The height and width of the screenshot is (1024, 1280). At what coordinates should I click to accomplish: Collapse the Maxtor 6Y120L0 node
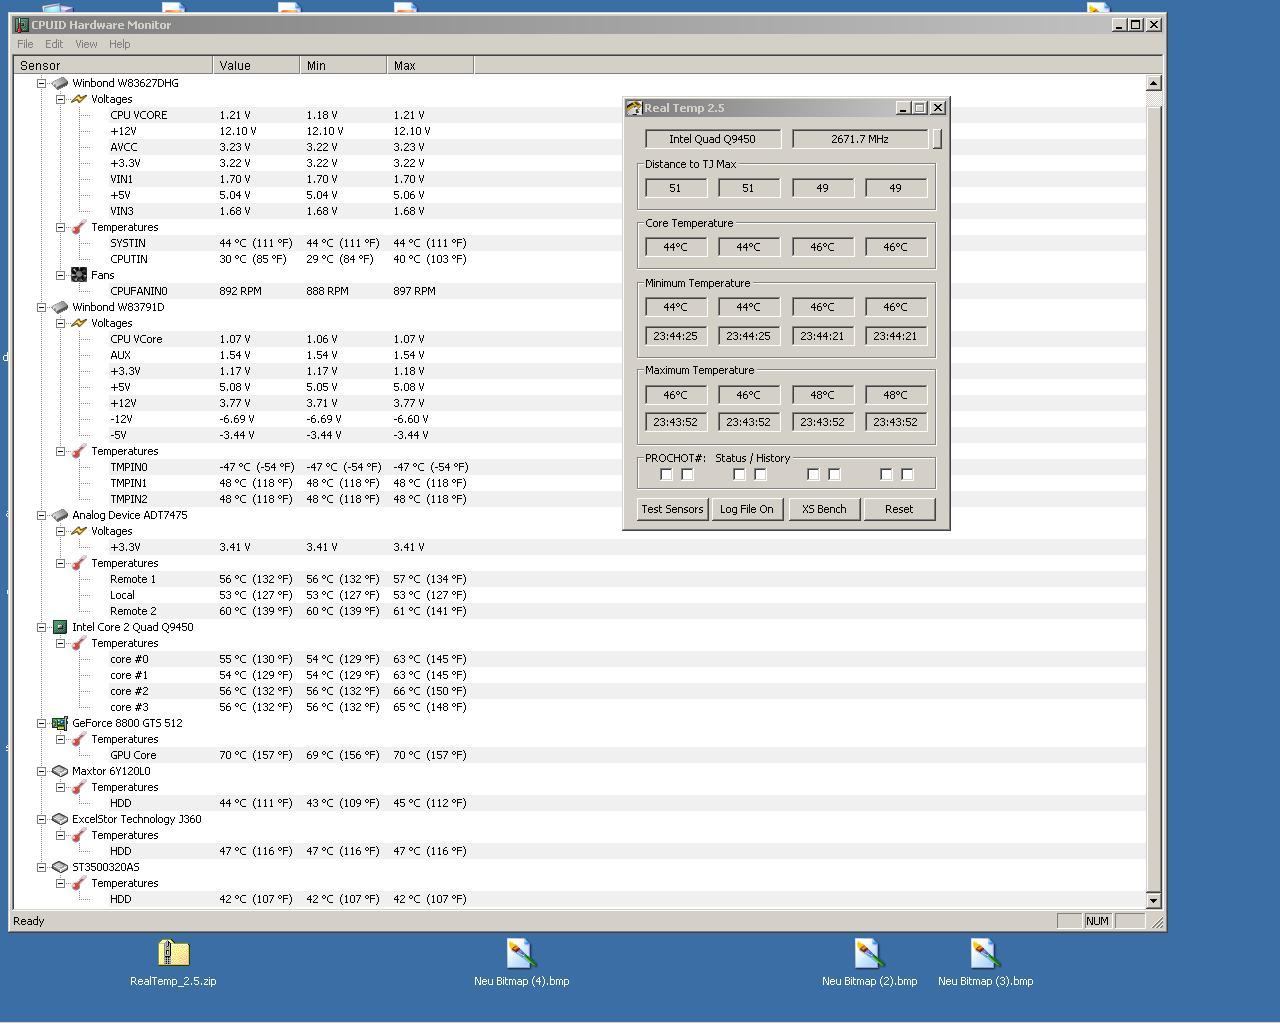(42, 771)
